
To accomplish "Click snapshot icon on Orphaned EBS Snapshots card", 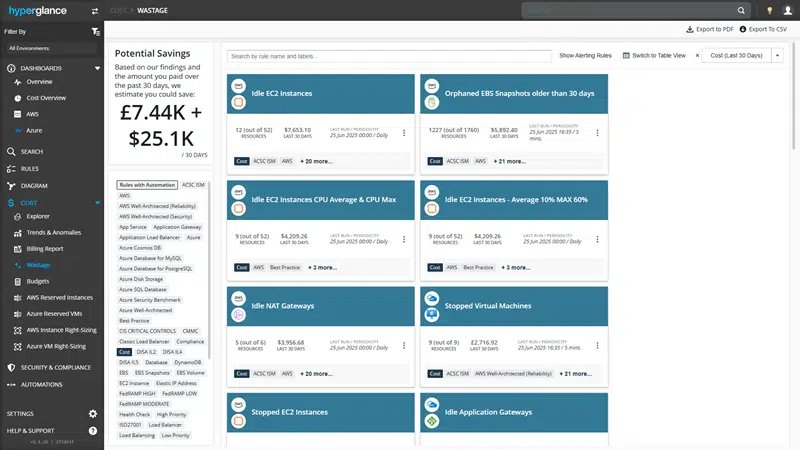I will [432, 103].
